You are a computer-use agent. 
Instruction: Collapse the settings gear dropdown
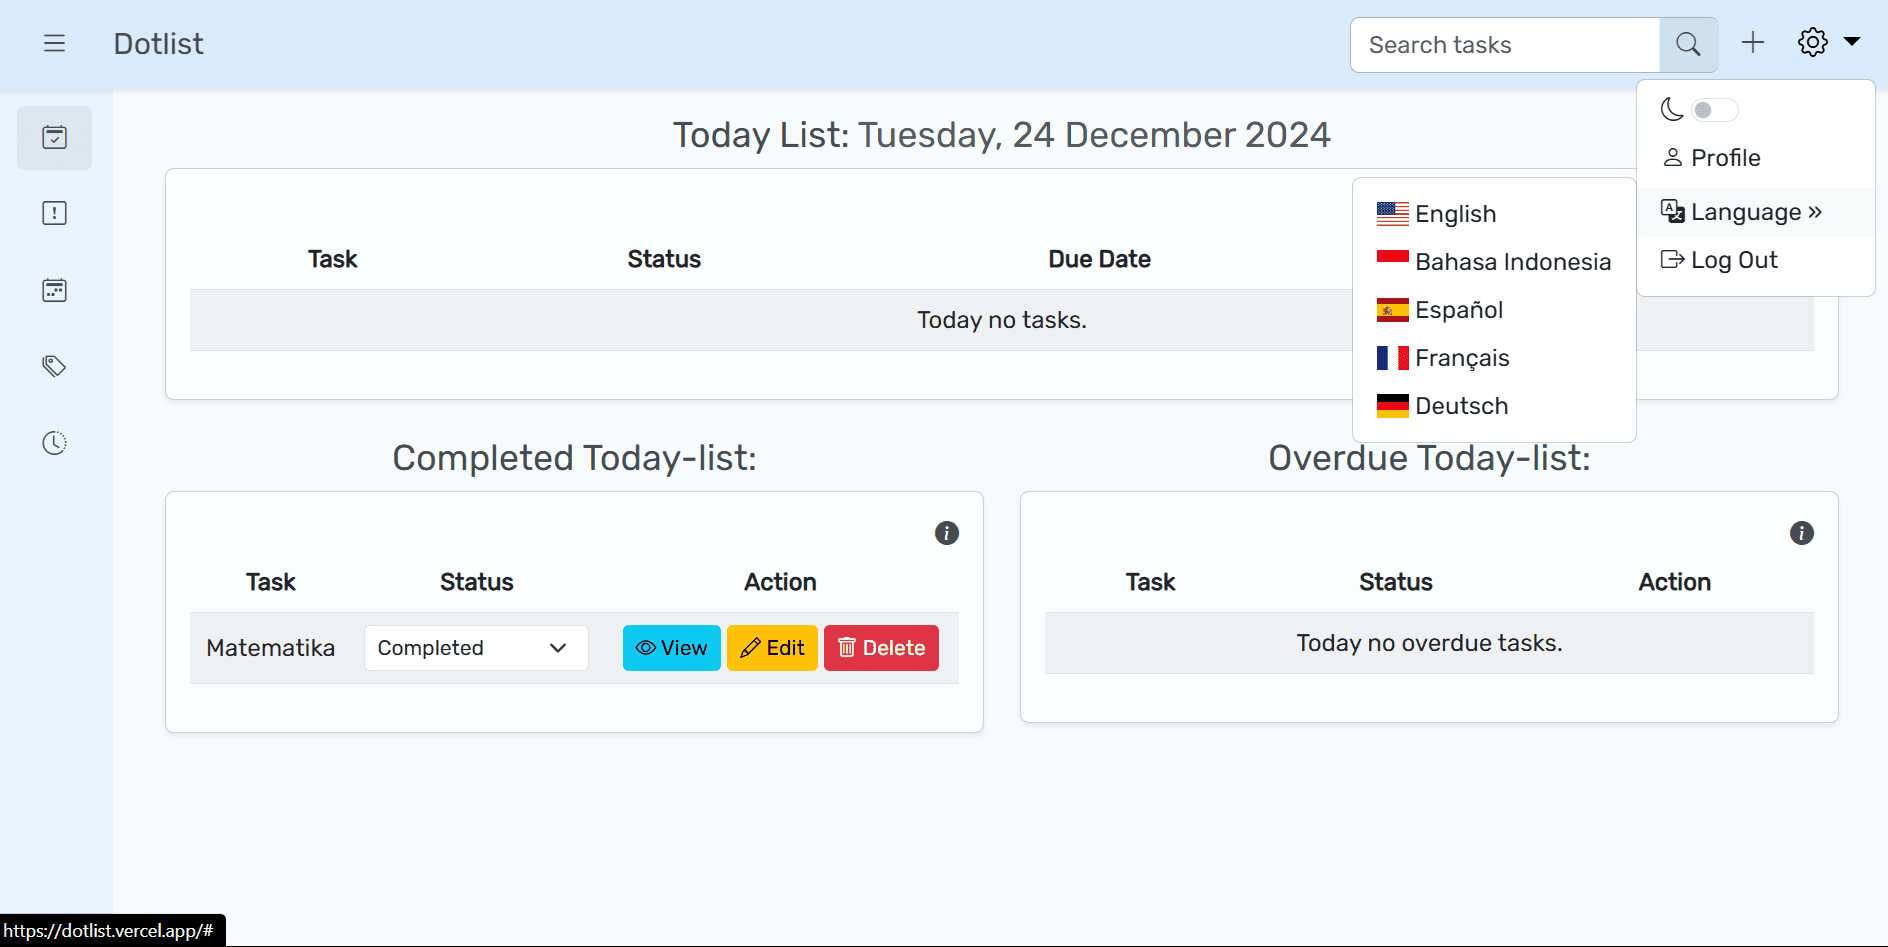[1827, 43]
